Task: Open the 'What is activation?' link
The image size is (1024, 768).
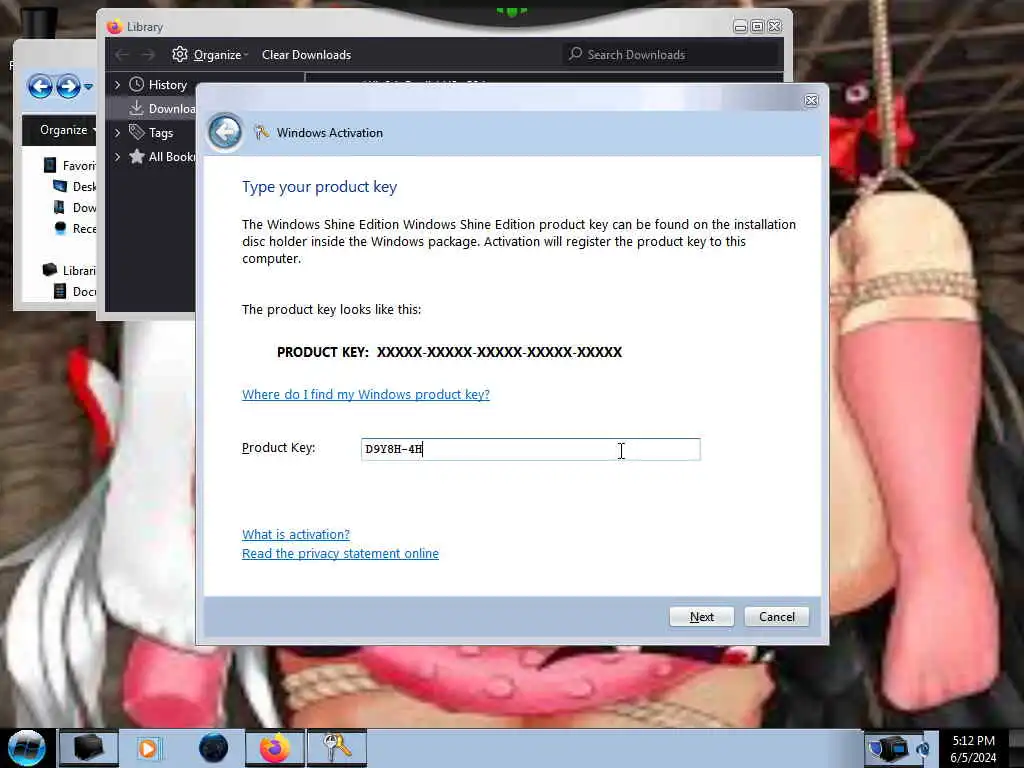Action: [296, 534]
